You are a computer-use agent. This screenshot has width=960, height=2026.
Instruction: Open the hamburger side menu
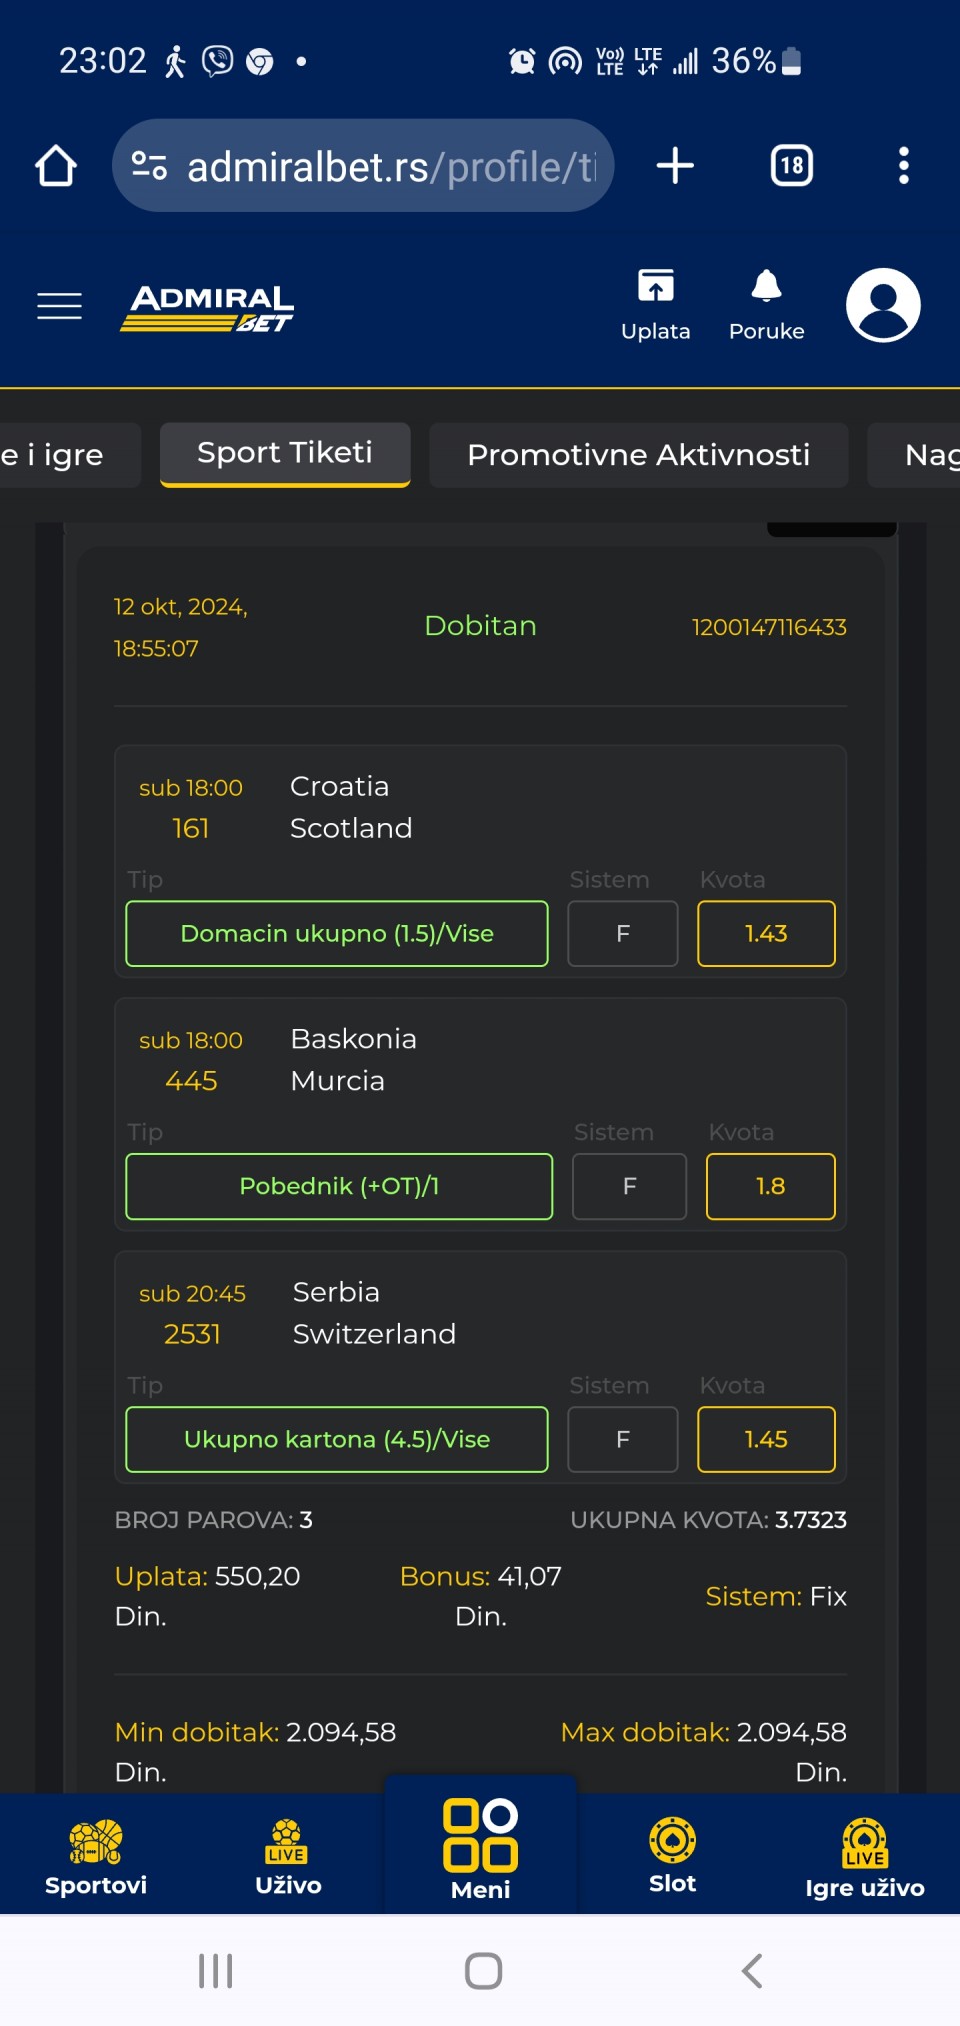59,306
